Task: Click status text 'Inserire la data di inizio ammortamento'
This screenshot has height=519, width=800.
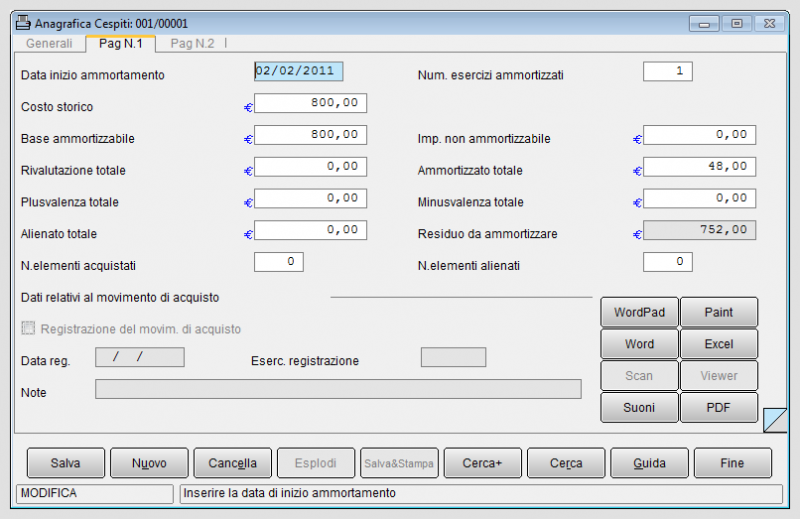Action: coord(289,493)
